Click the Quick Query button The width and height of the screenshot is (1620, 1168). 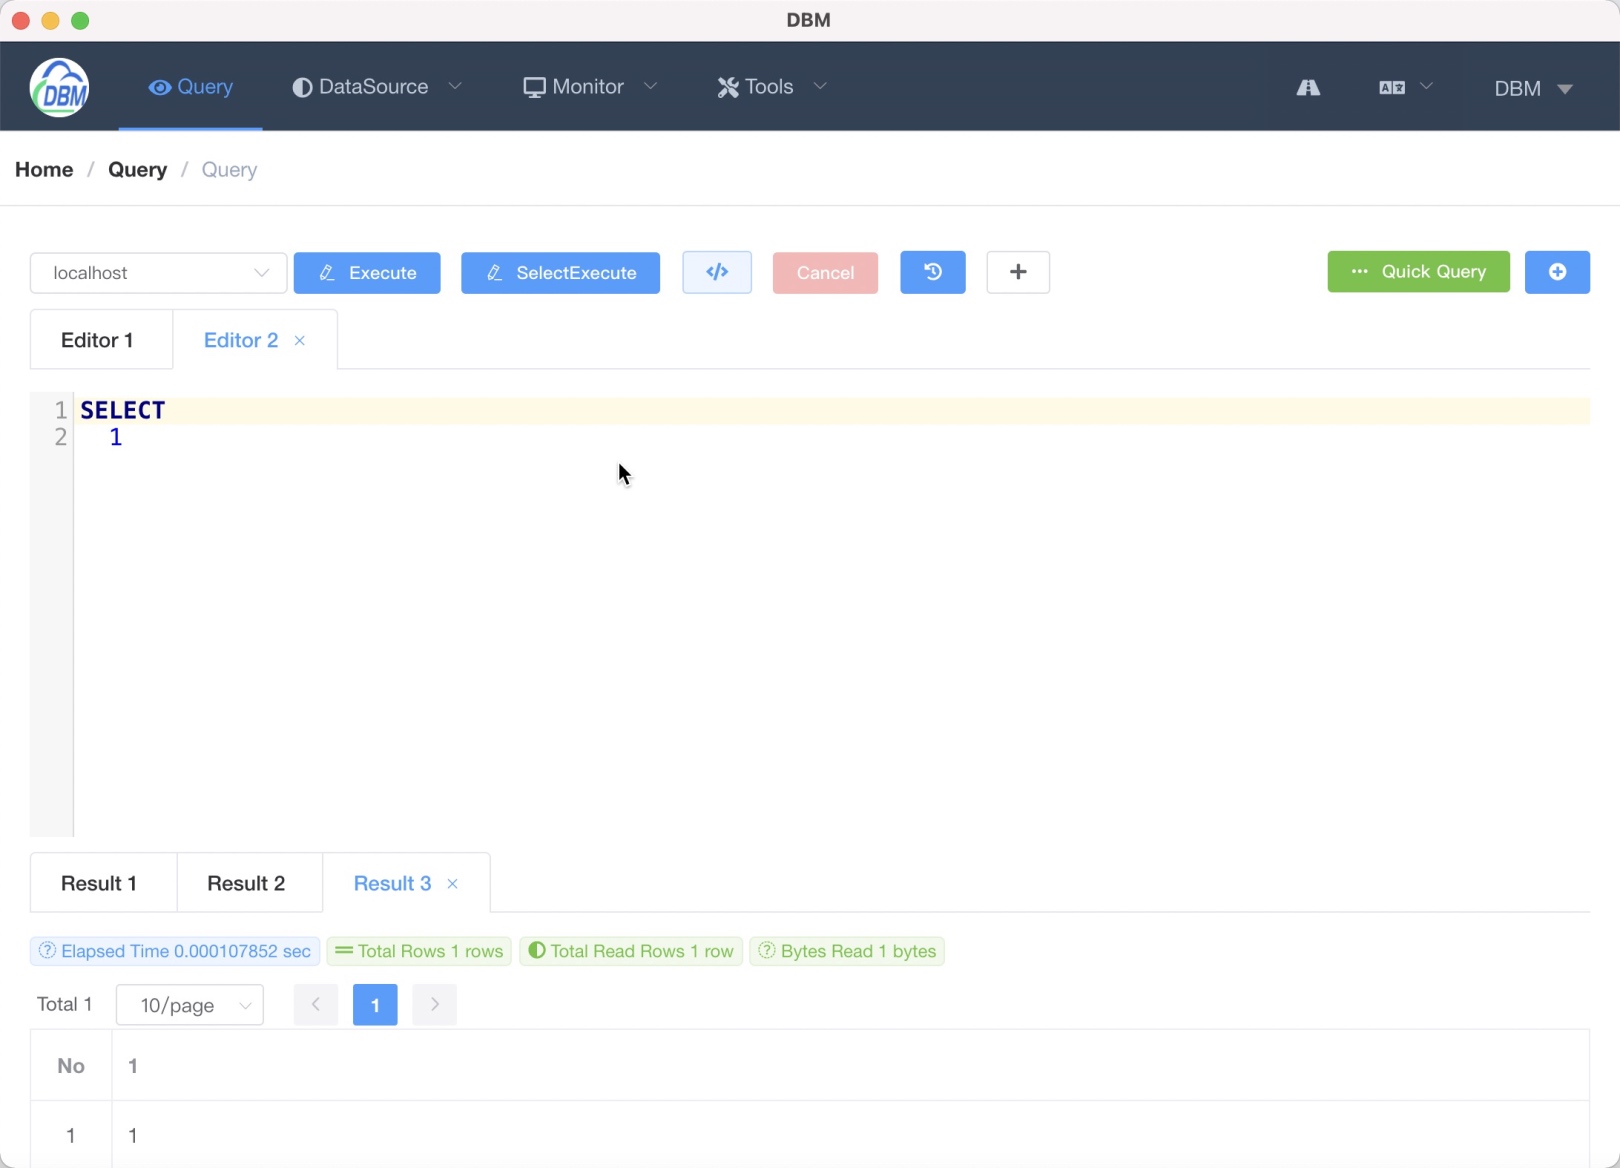(1418, 272)
